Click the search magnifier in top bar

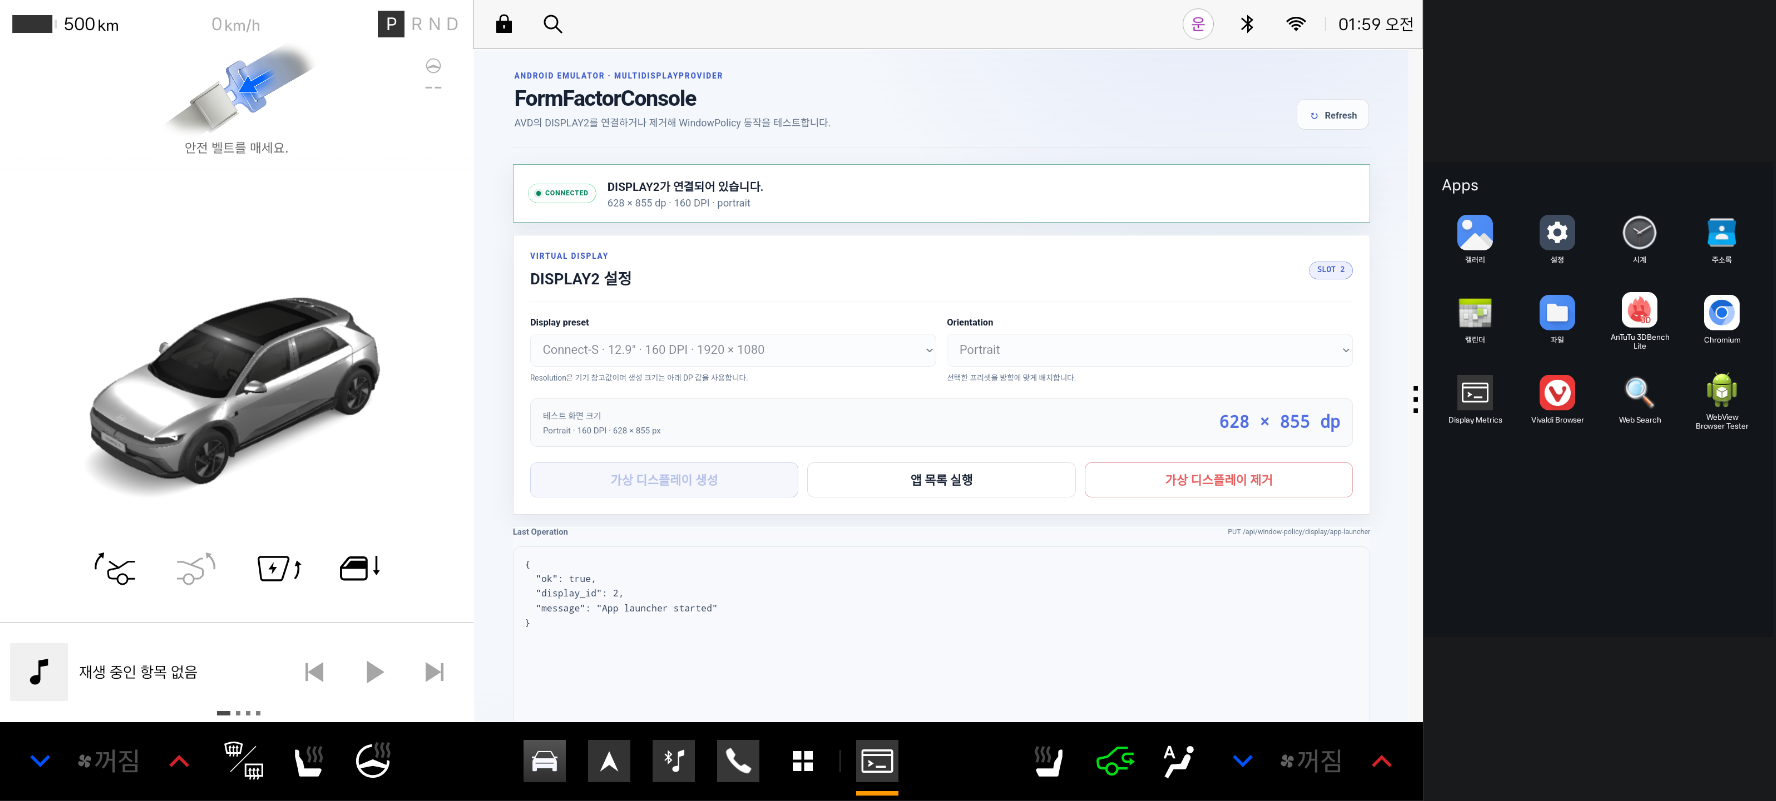[x=552, y=24]
